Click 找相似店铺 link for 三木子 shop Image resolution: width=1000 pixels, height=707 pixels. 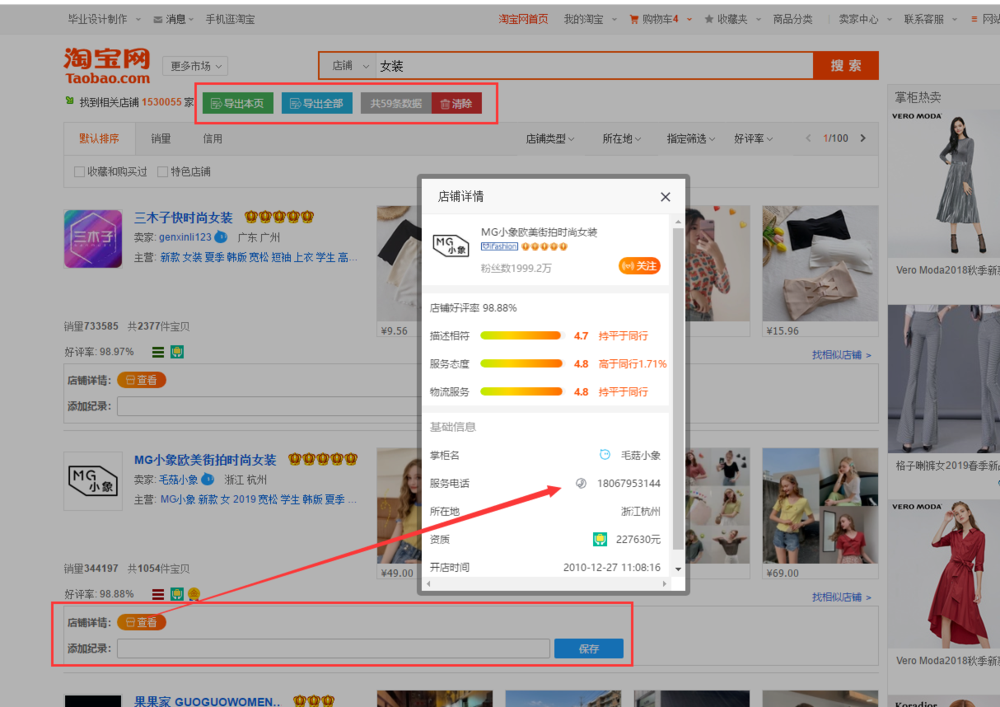(x=841, y=355)
